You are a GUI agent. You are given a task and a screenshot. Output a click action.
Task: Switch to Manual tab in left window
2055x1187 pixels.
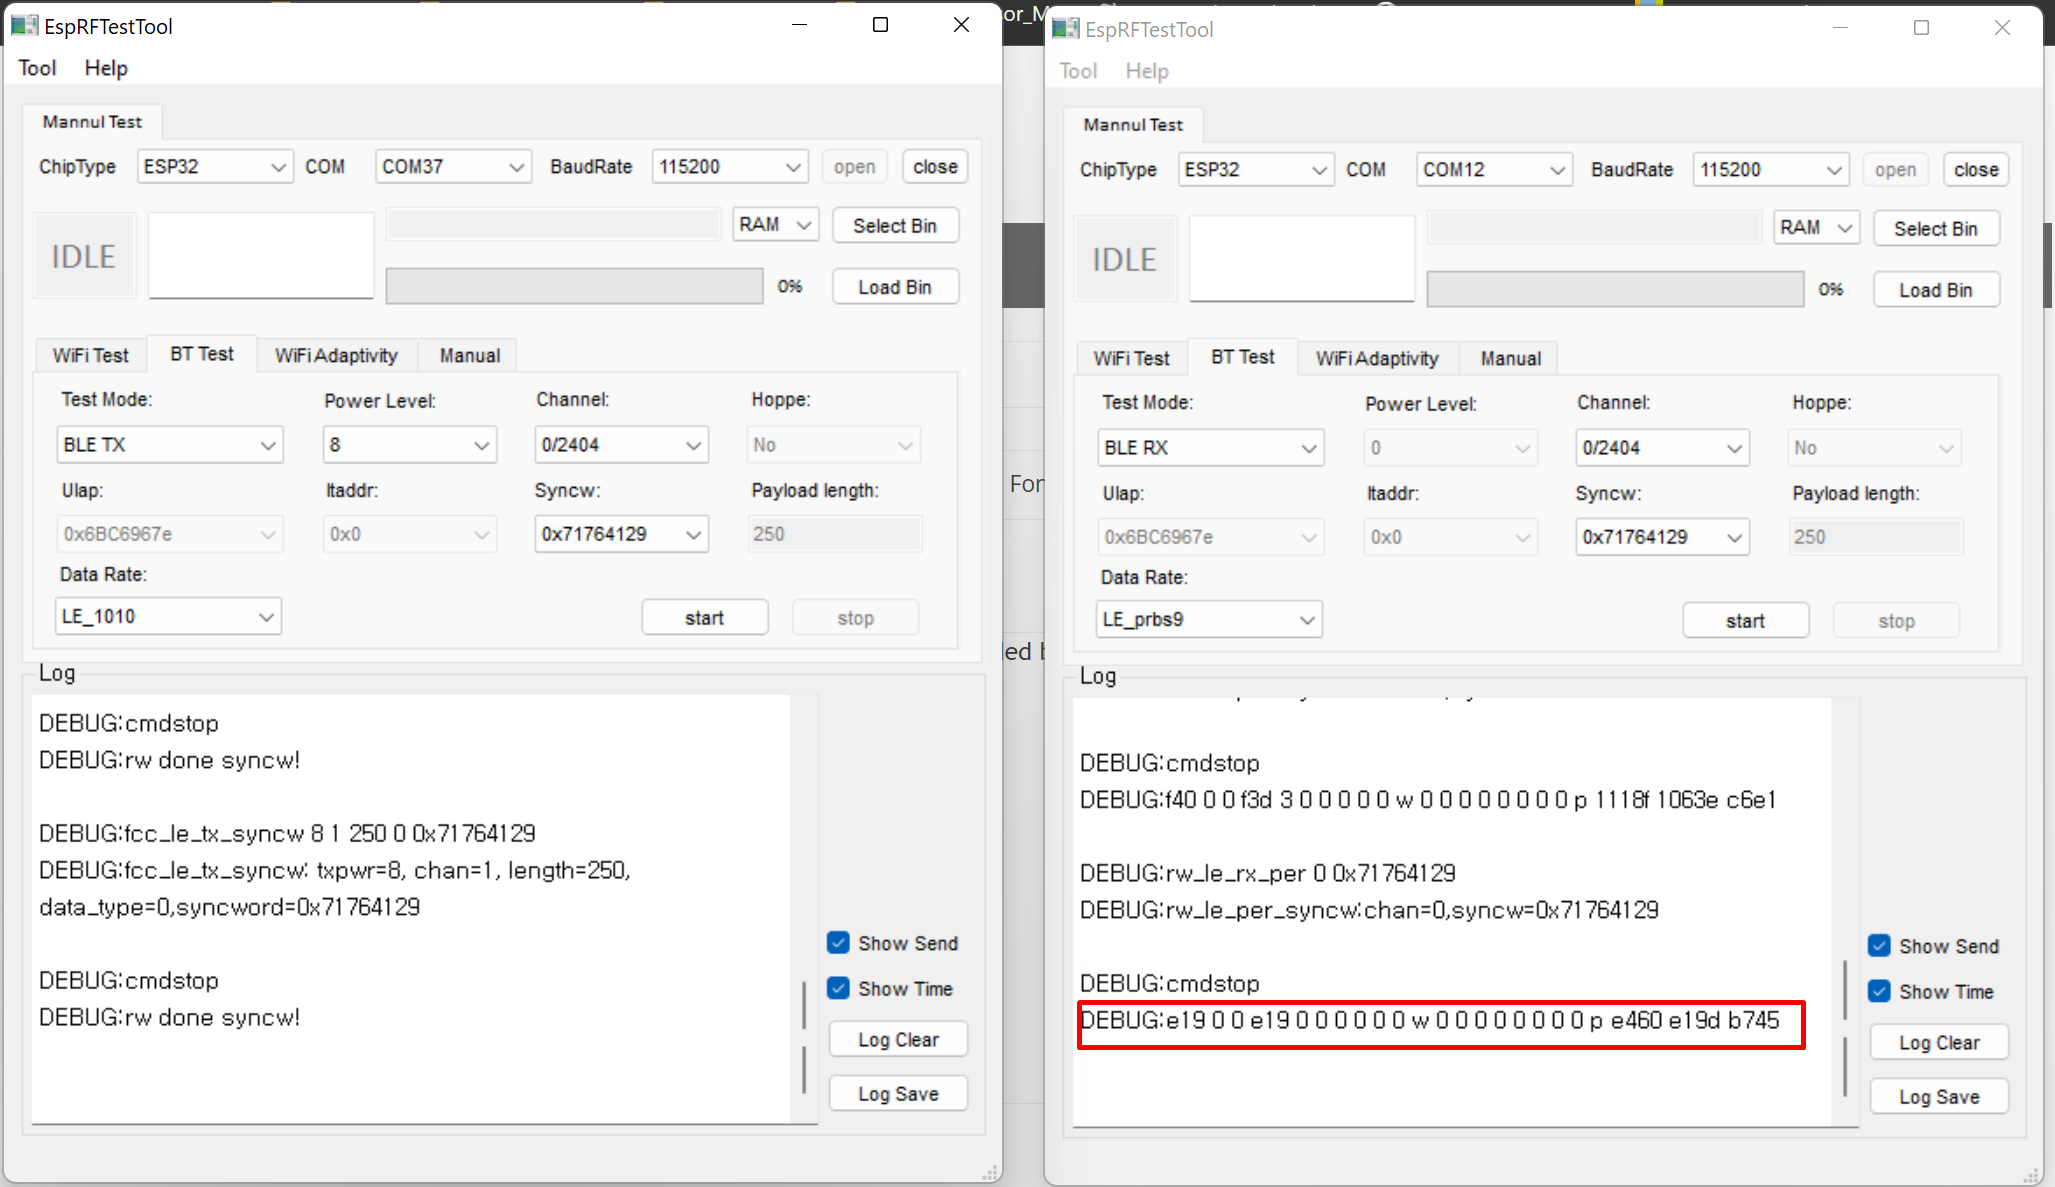click(x=469, y=356)
